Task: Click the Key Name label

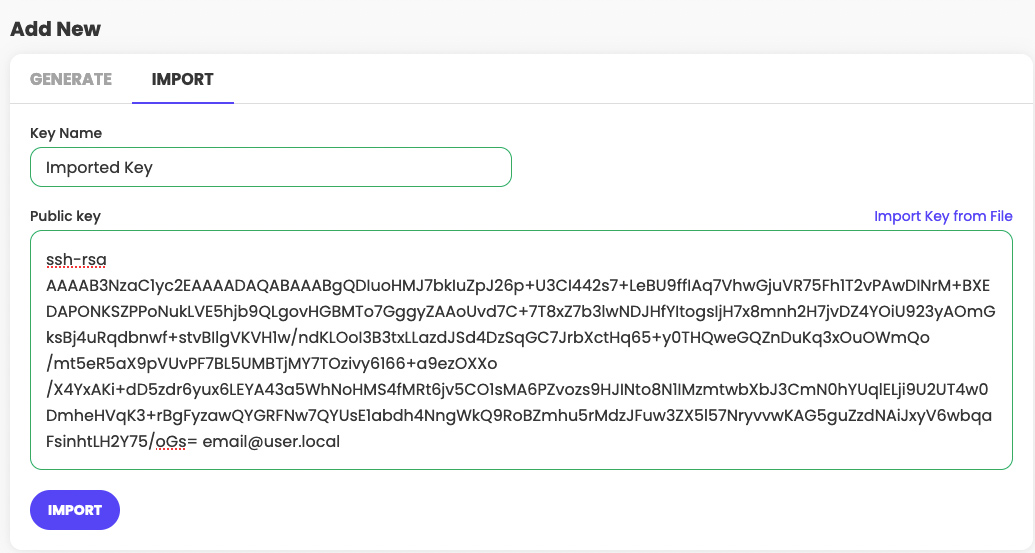Action: pyautogui.click(x=66, y=133)
